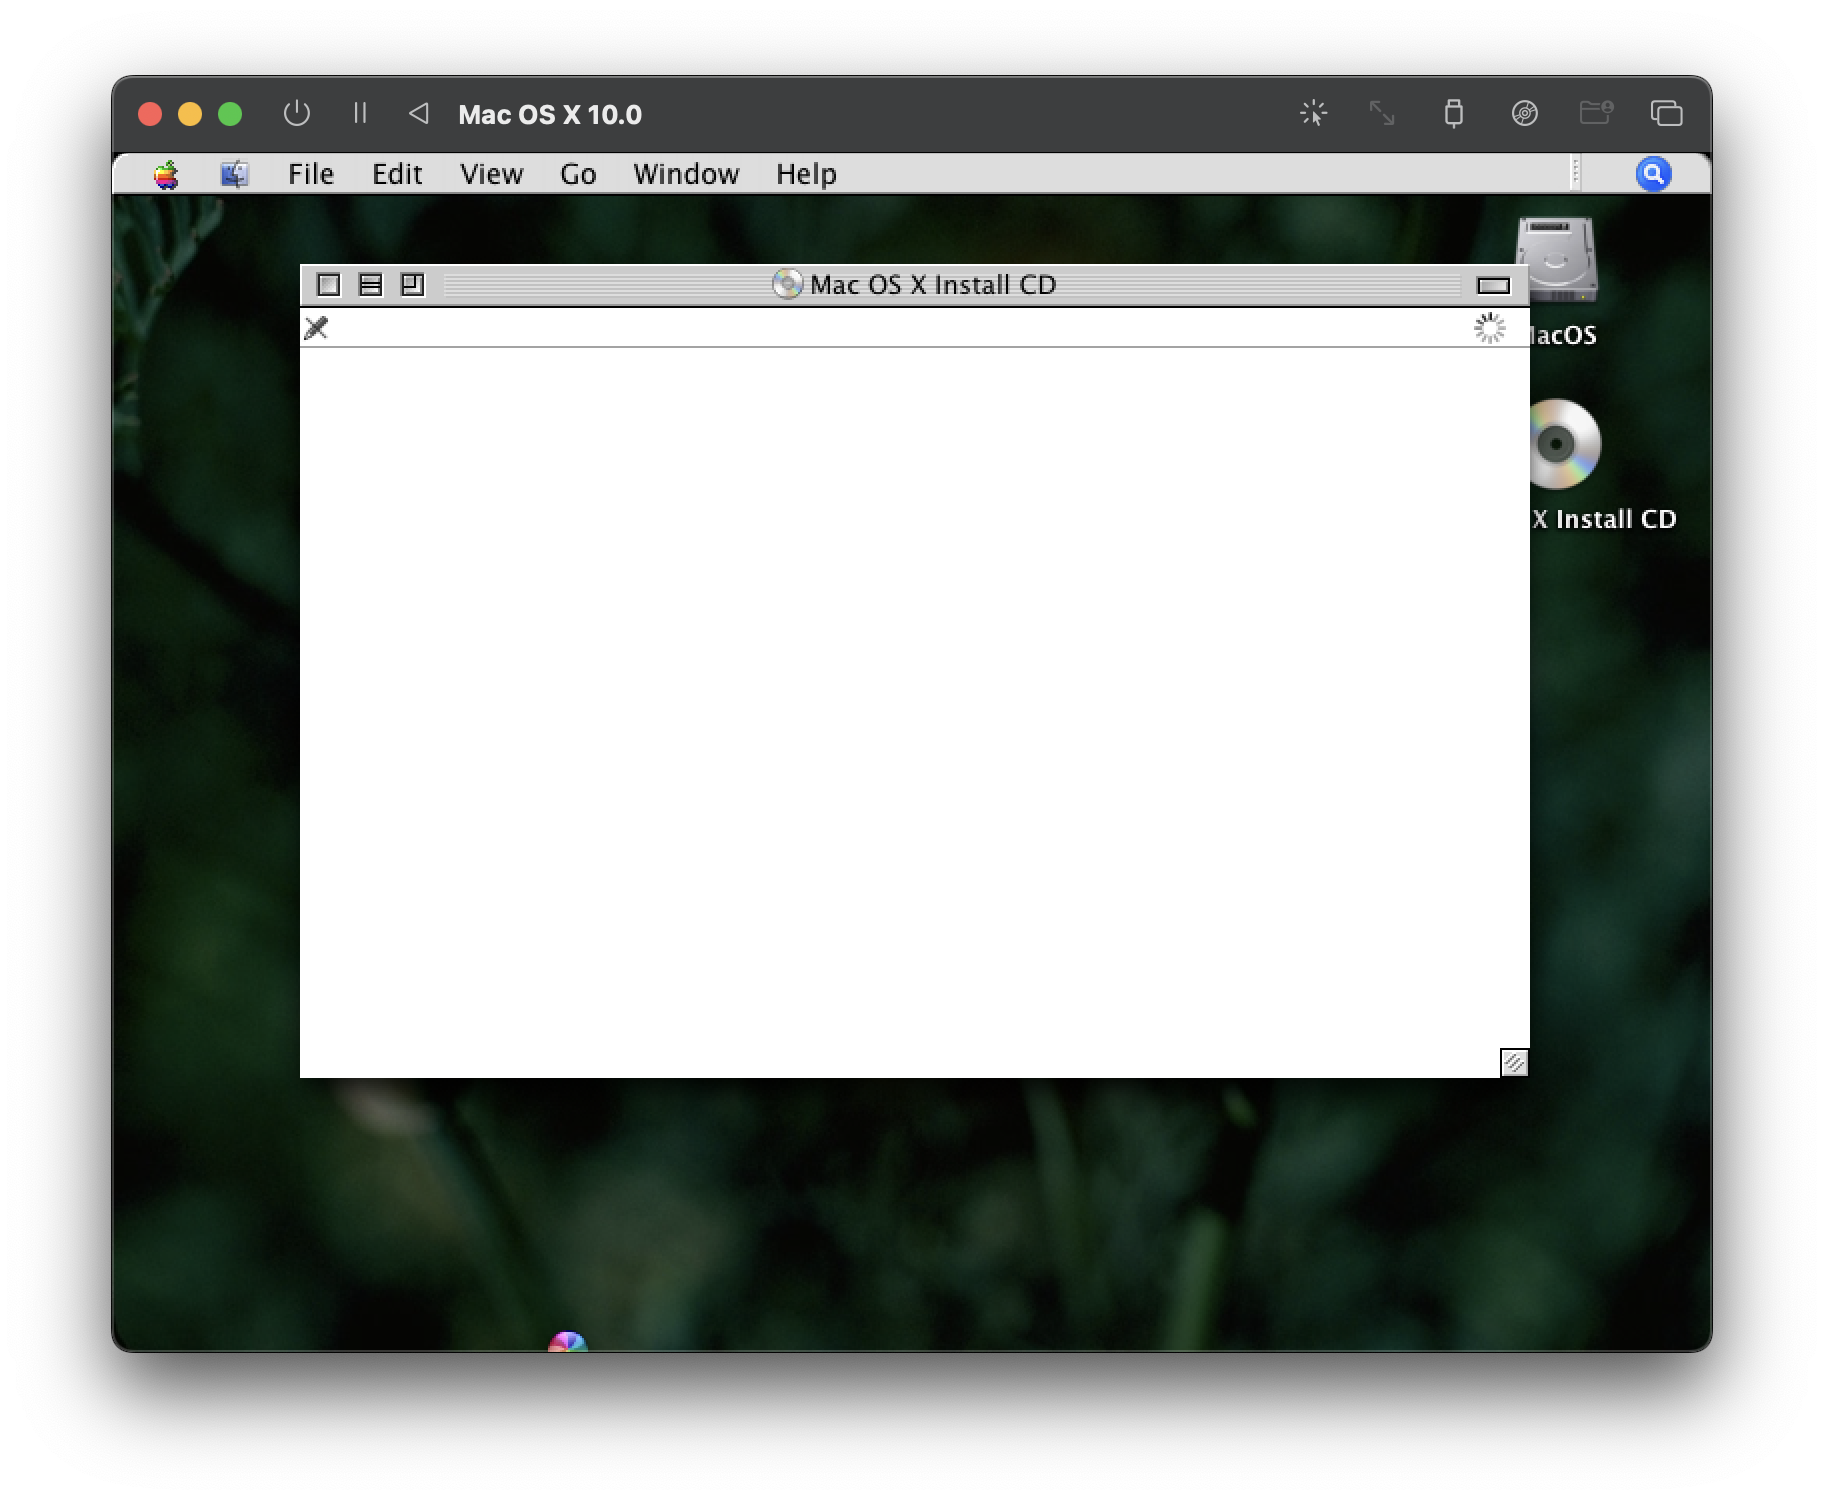Click the blue Sherlock search icon

1653,174
